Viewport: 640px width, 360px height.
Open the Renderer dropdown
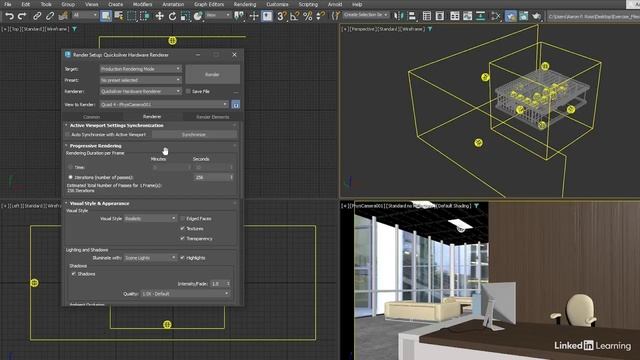click(140, 91)
